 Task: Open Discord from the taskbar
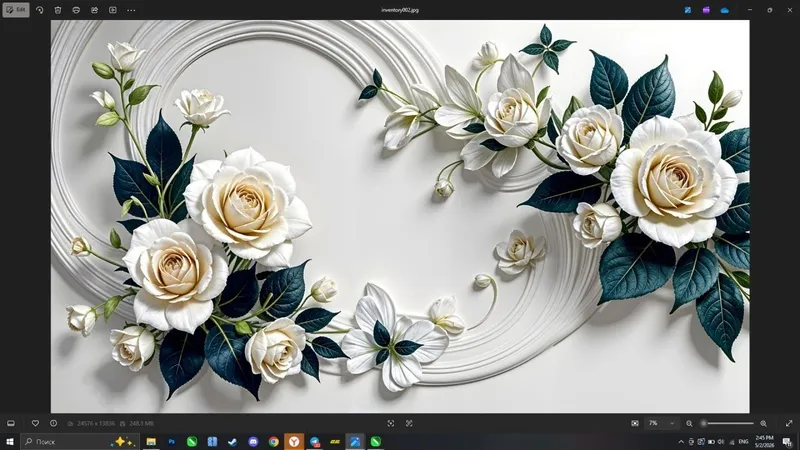(253, 442)
